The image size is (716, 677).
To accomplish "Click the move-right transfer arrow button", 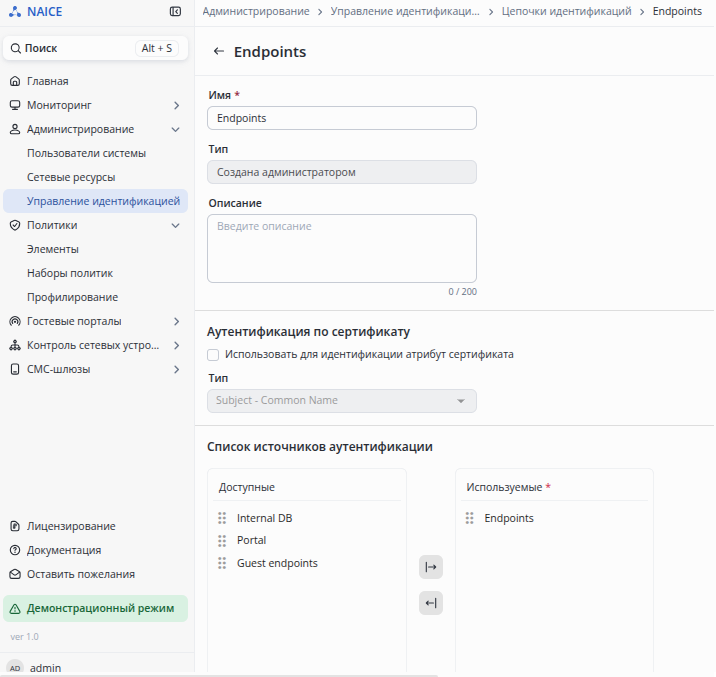I will (431, 567).
